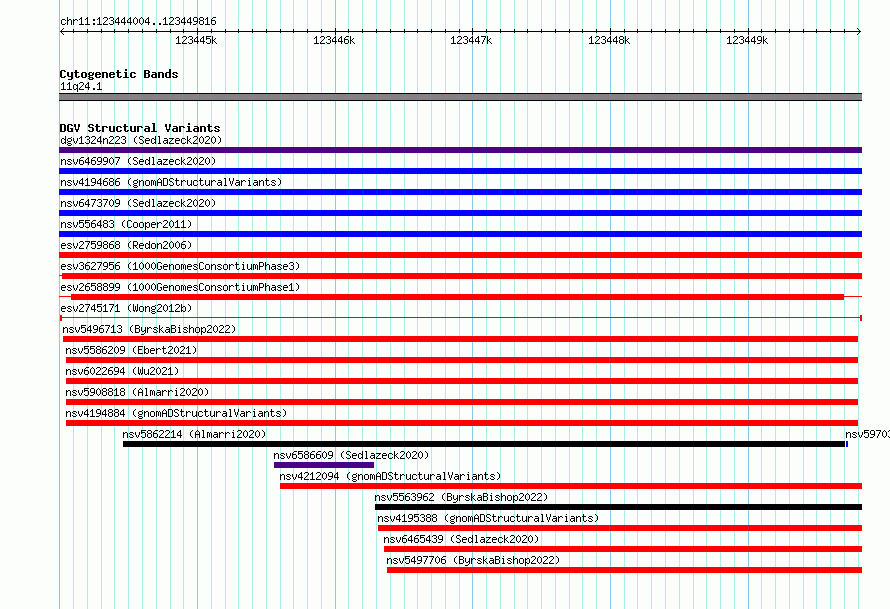Select the esv2745171 (Wong2012b) label
890x609 pixels.
[x=126, y=308]
